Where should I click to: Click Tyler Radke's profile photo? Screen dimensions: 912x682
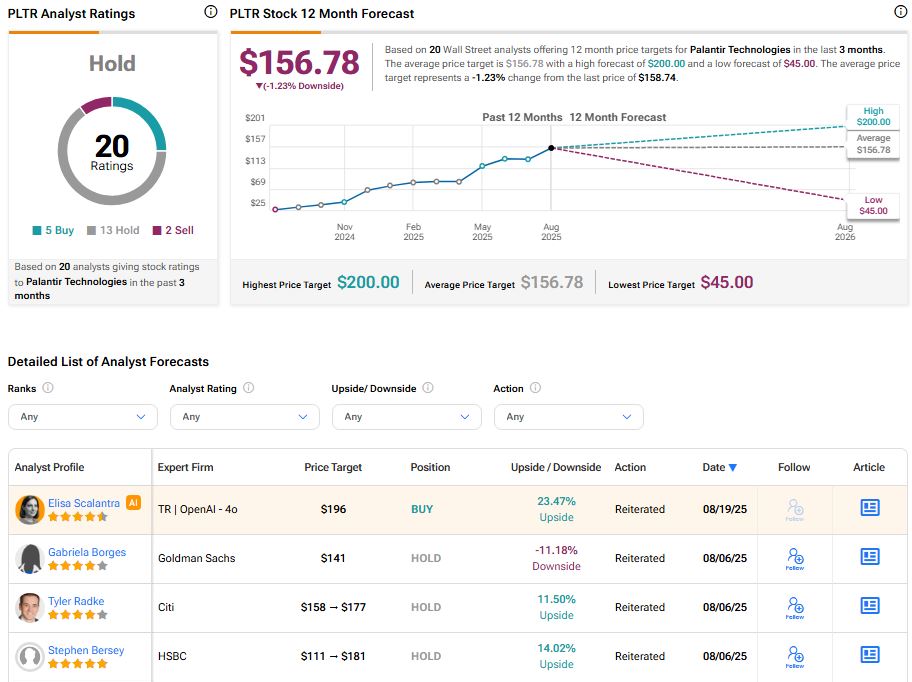coord(30,607)
